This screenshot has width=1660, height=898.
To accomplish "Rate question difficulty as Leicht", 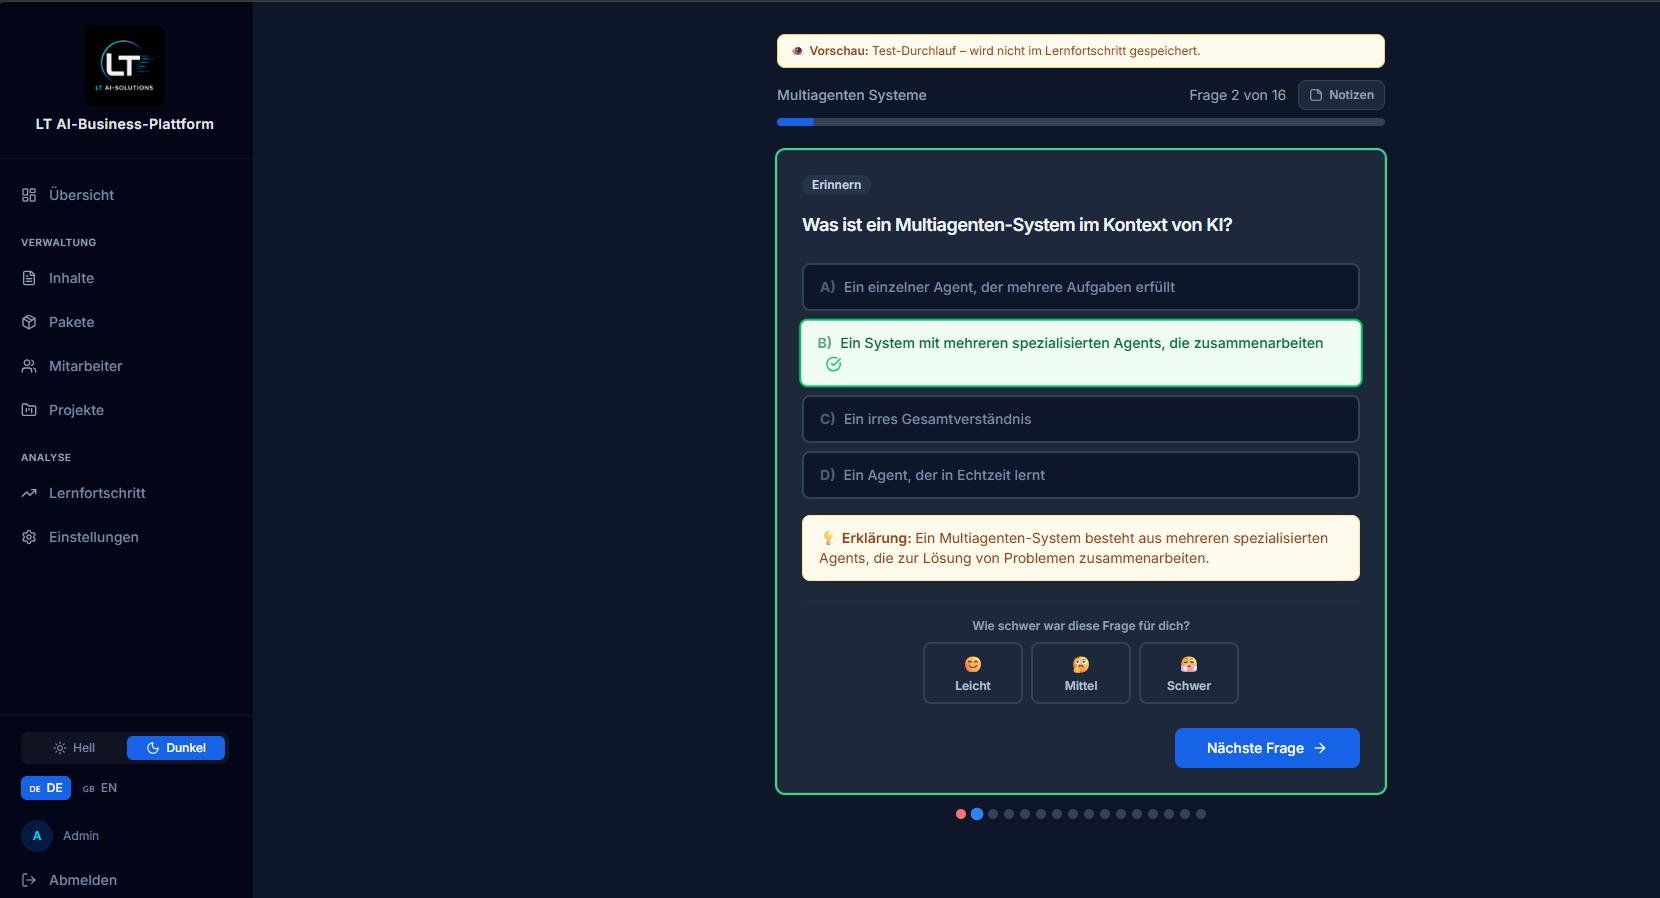I will pos(973,673).
